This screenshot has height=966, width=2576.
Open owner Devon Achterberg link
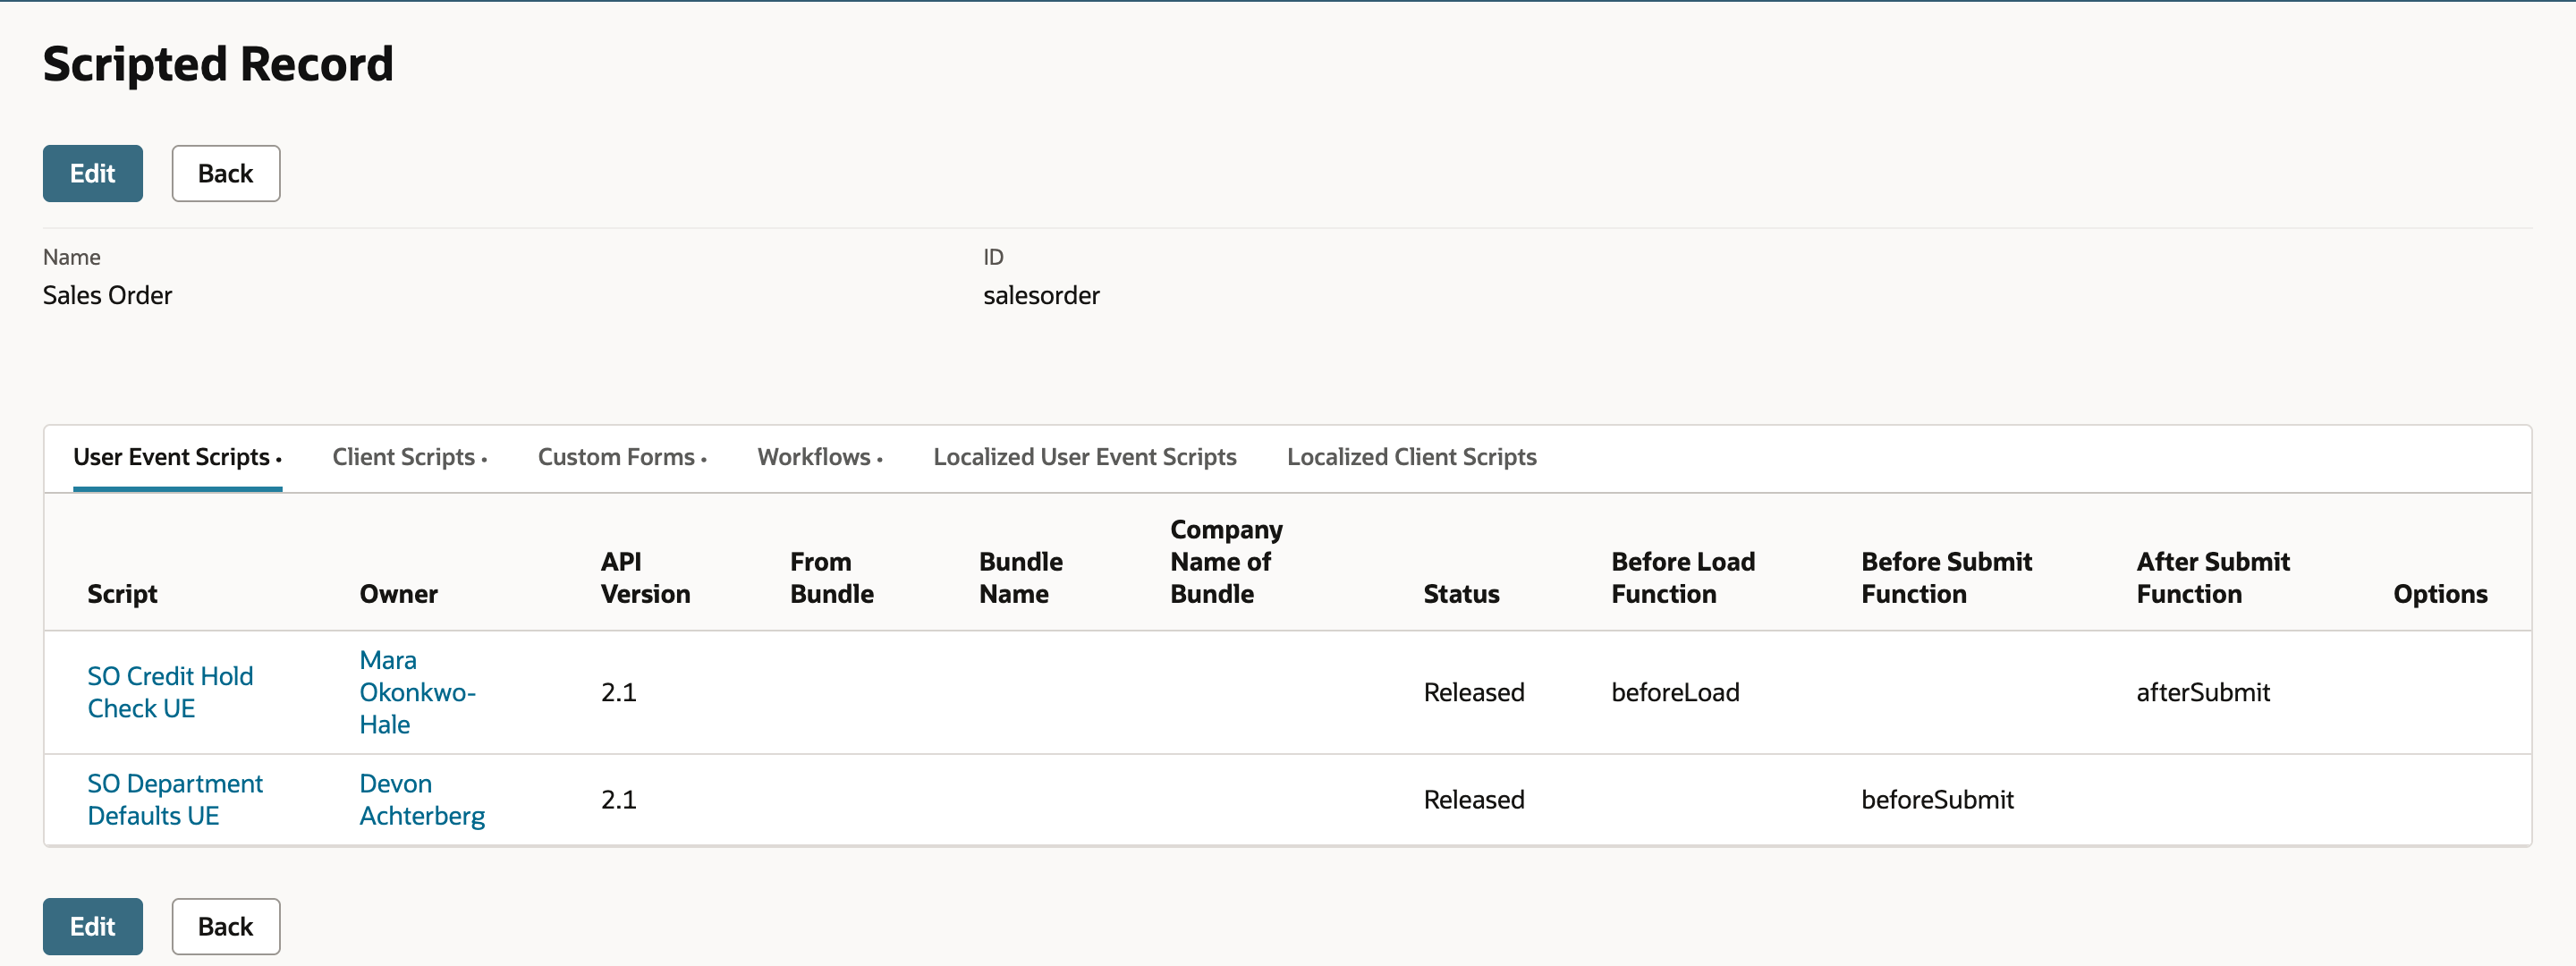[422, 800]
